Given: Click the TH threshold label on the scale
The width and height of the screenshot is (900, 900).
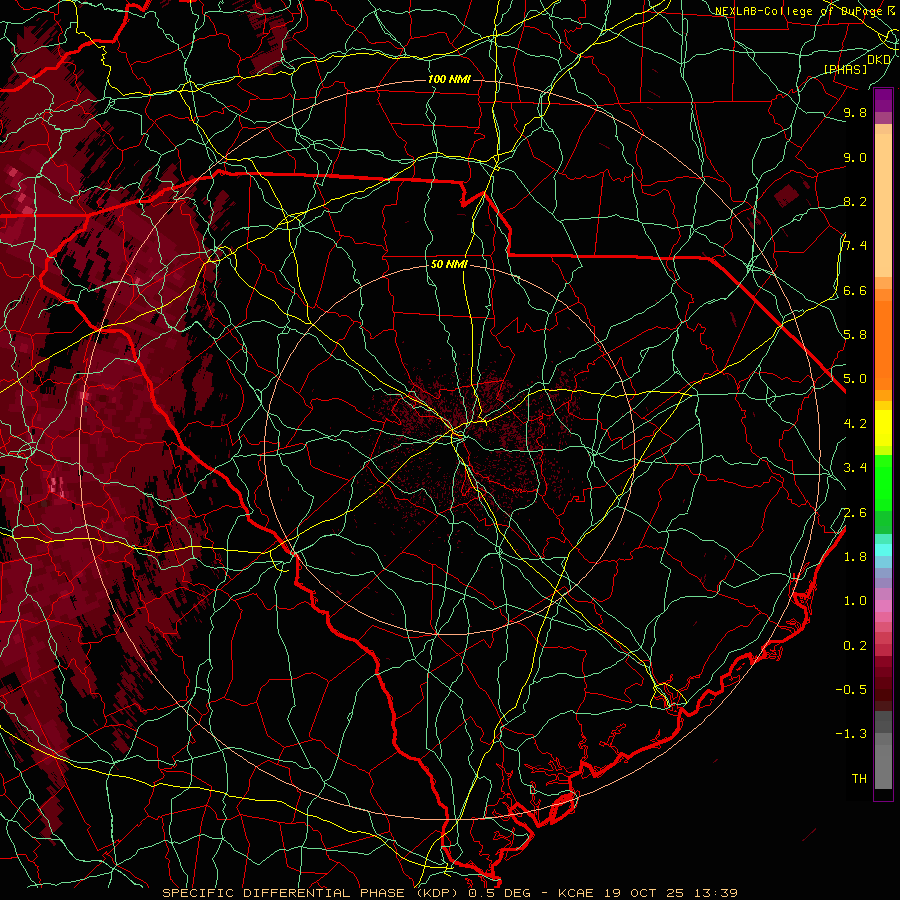Looking at the screenshot, I should (859, 779).
